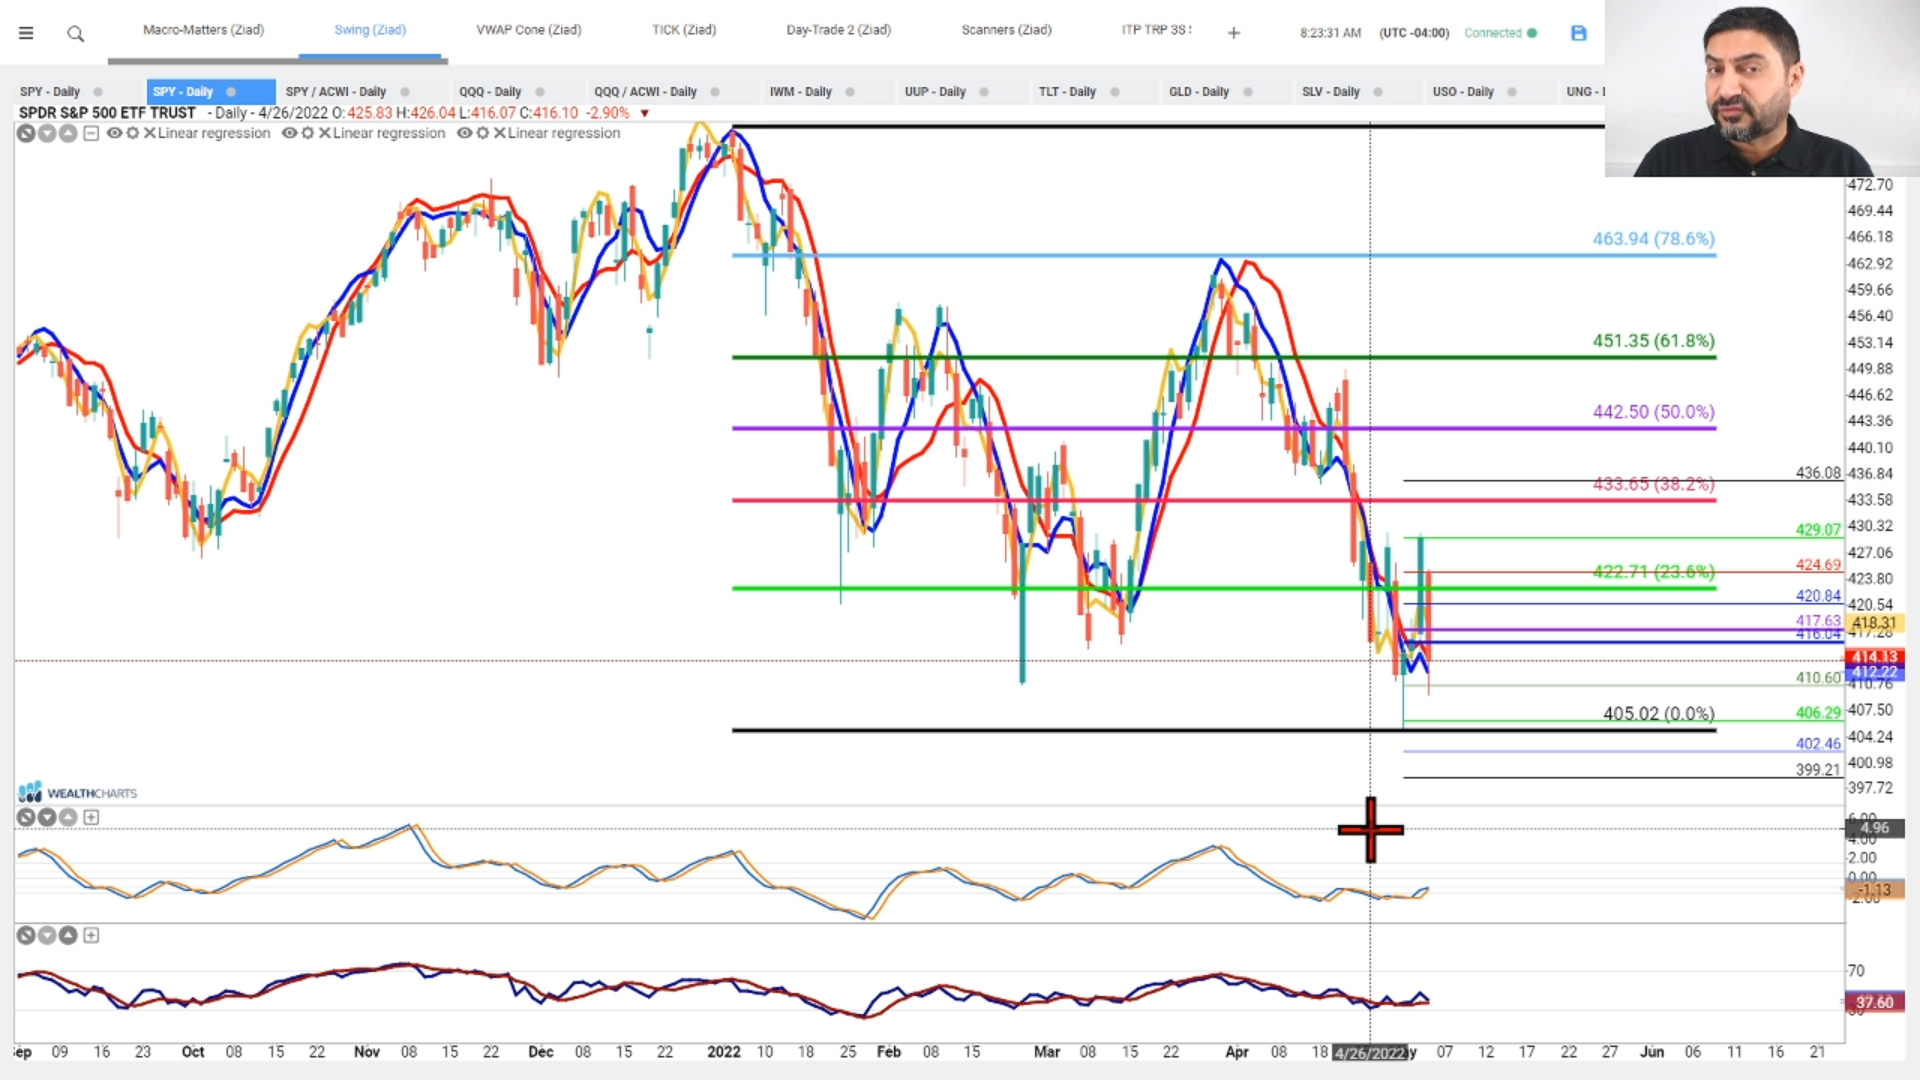Save workspace with the blue disk icon
Screen dimensions: 1920x1080
click(x=1579, y=33)
